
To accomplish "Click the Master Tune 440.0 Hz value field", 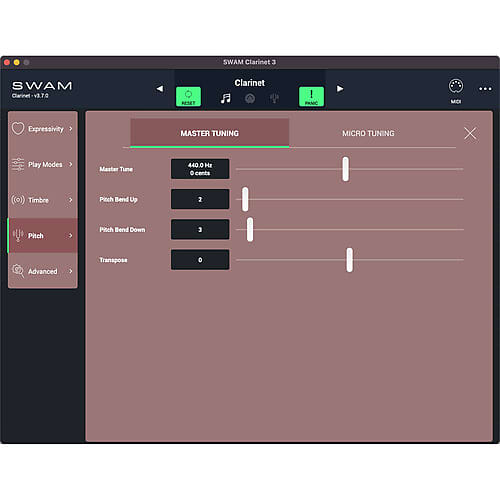I will [200, 169].
